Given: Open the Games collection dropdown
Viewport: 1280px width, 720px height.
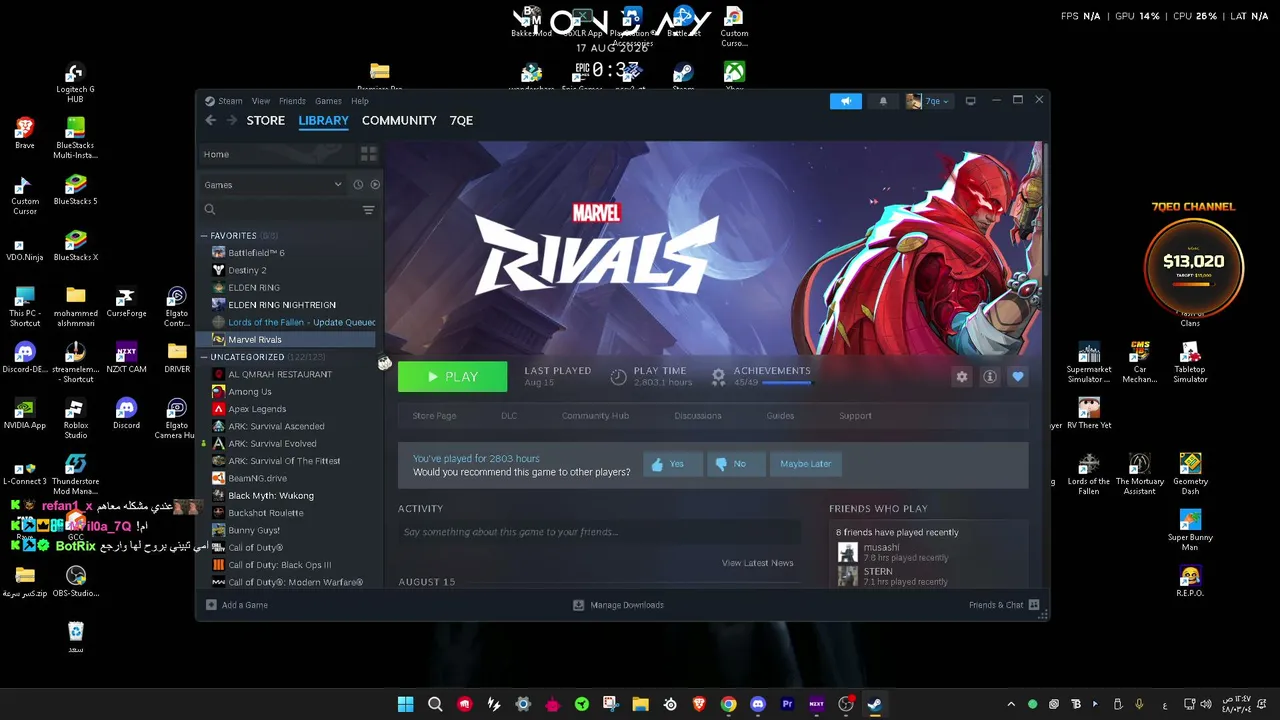Looking at the screenshot, I should 272,185.
